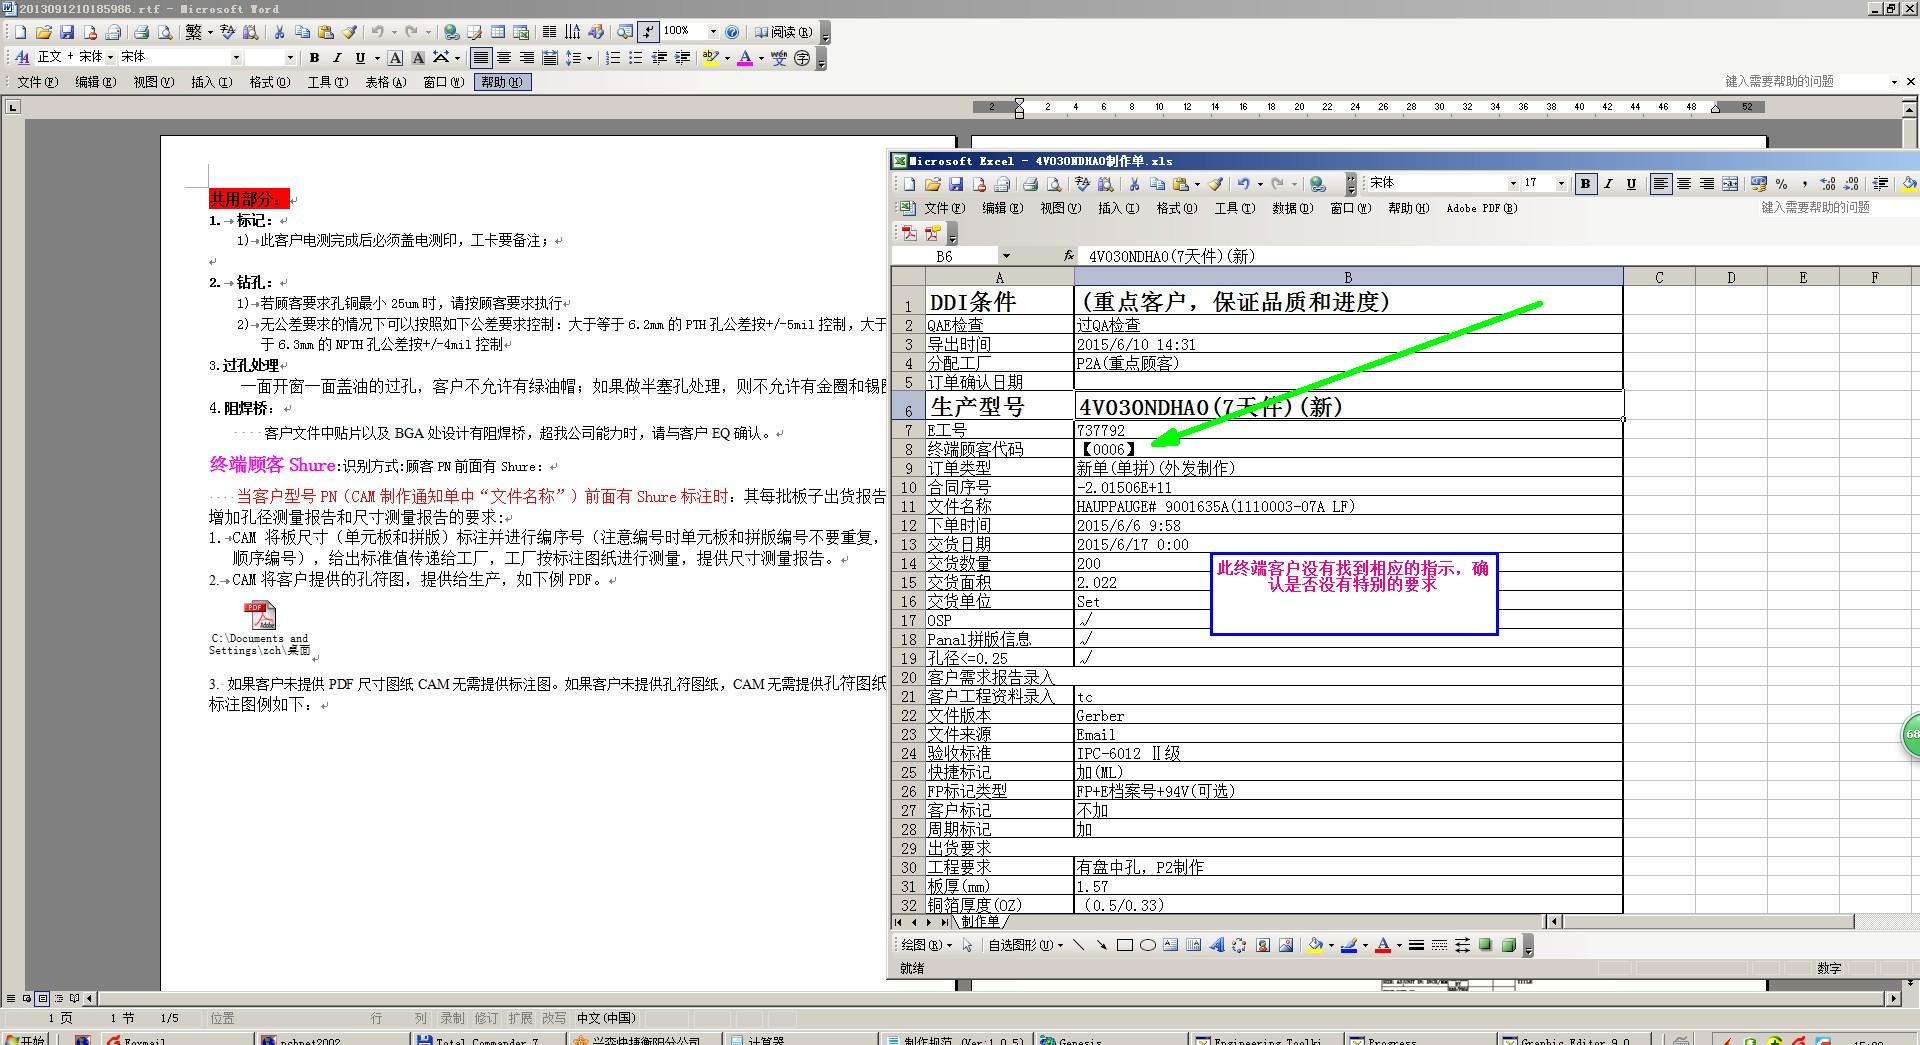Click Cut scissors icon in Word toolbar

(280, 32)
